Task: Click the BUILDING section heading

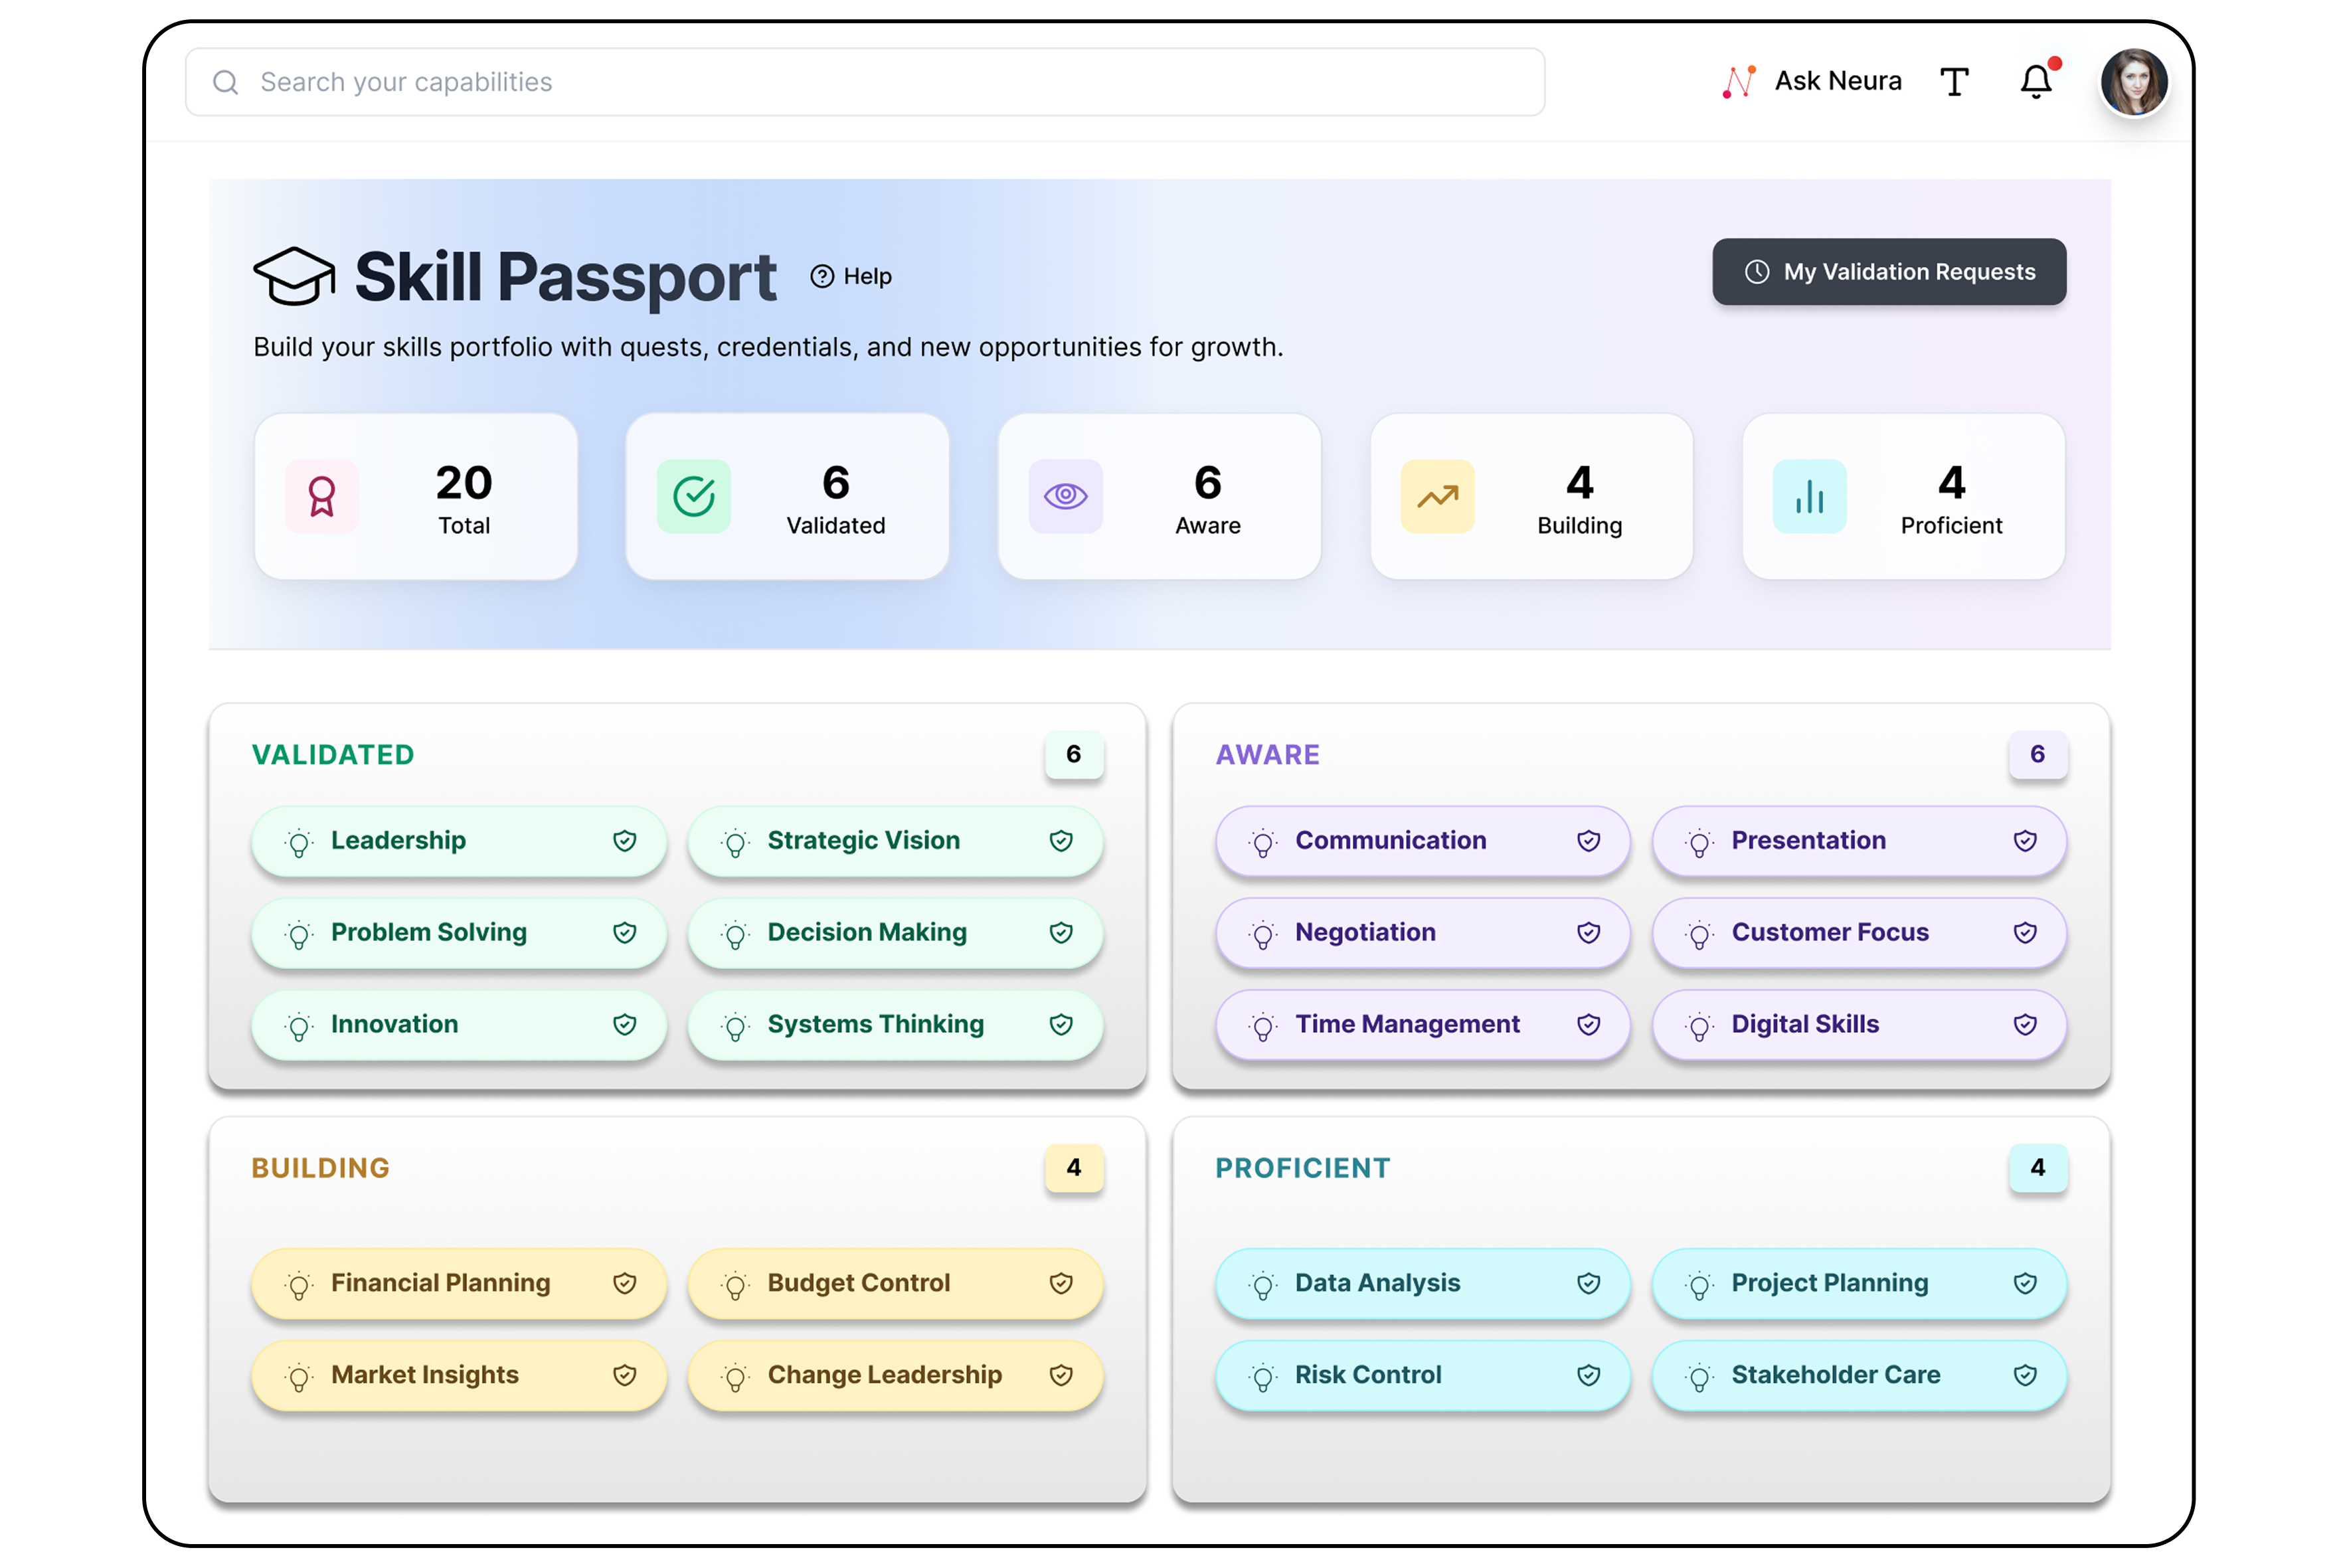Action: click(320, 1168)
